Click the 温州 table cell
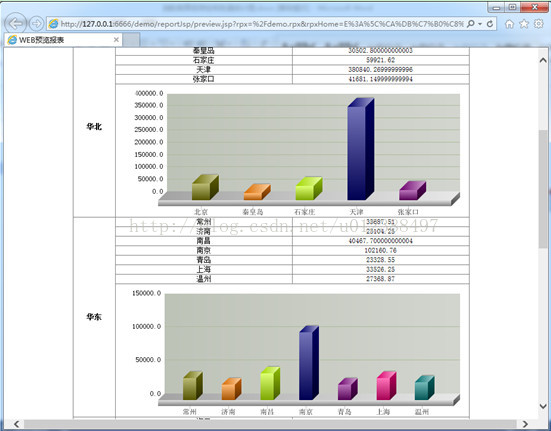 coord(204,279)
